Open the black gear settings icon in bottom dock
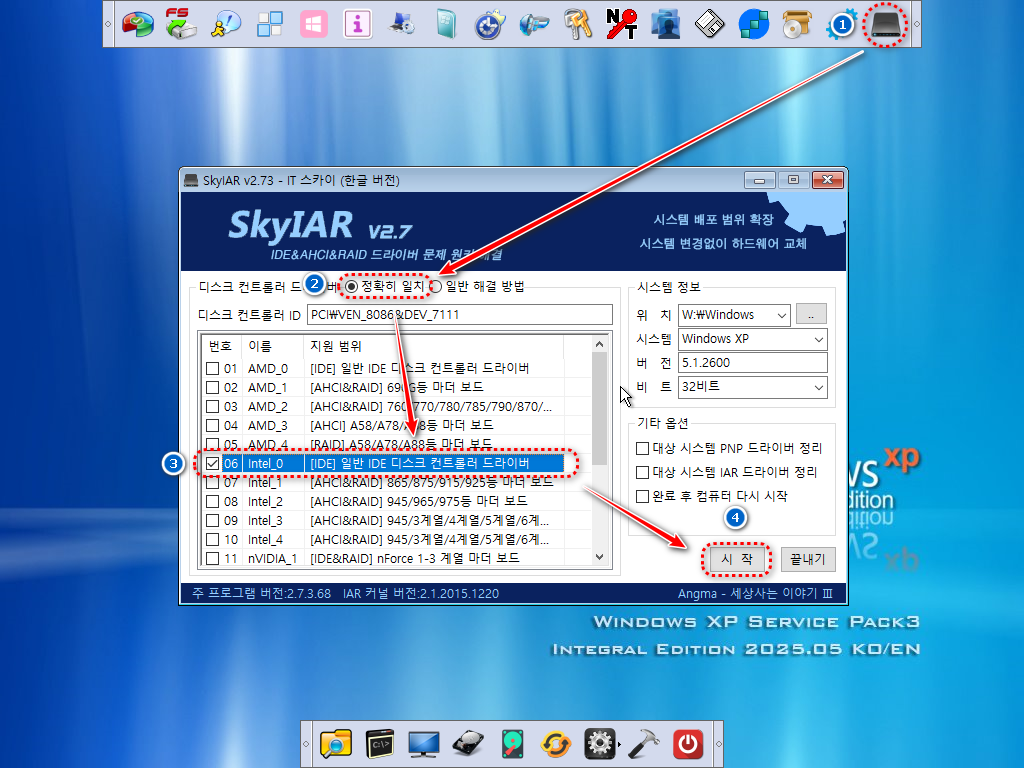 tap(600, 744)
